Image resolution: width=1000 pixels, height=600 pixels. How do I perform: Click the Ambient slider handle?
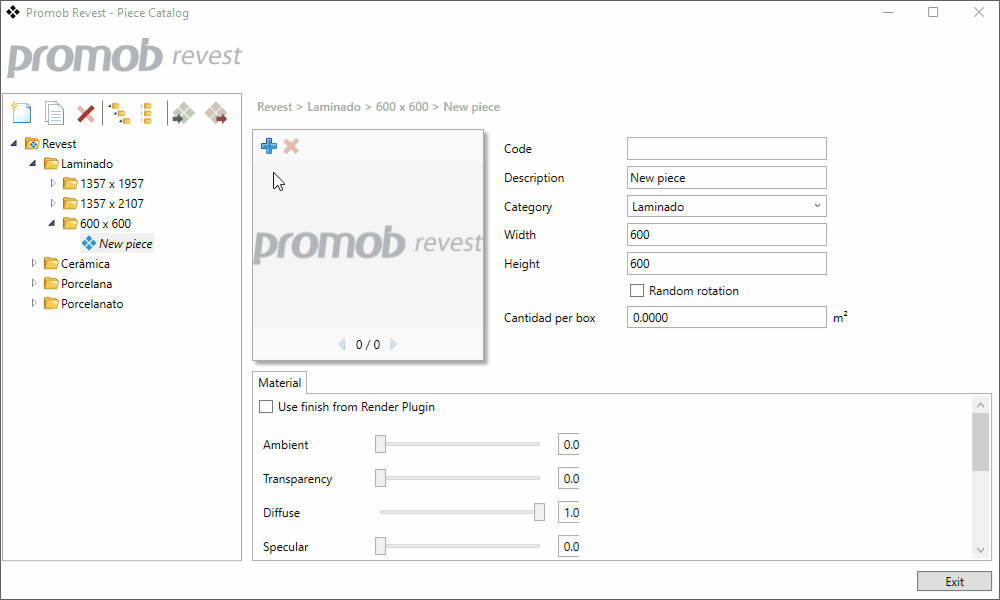point(381,444)
